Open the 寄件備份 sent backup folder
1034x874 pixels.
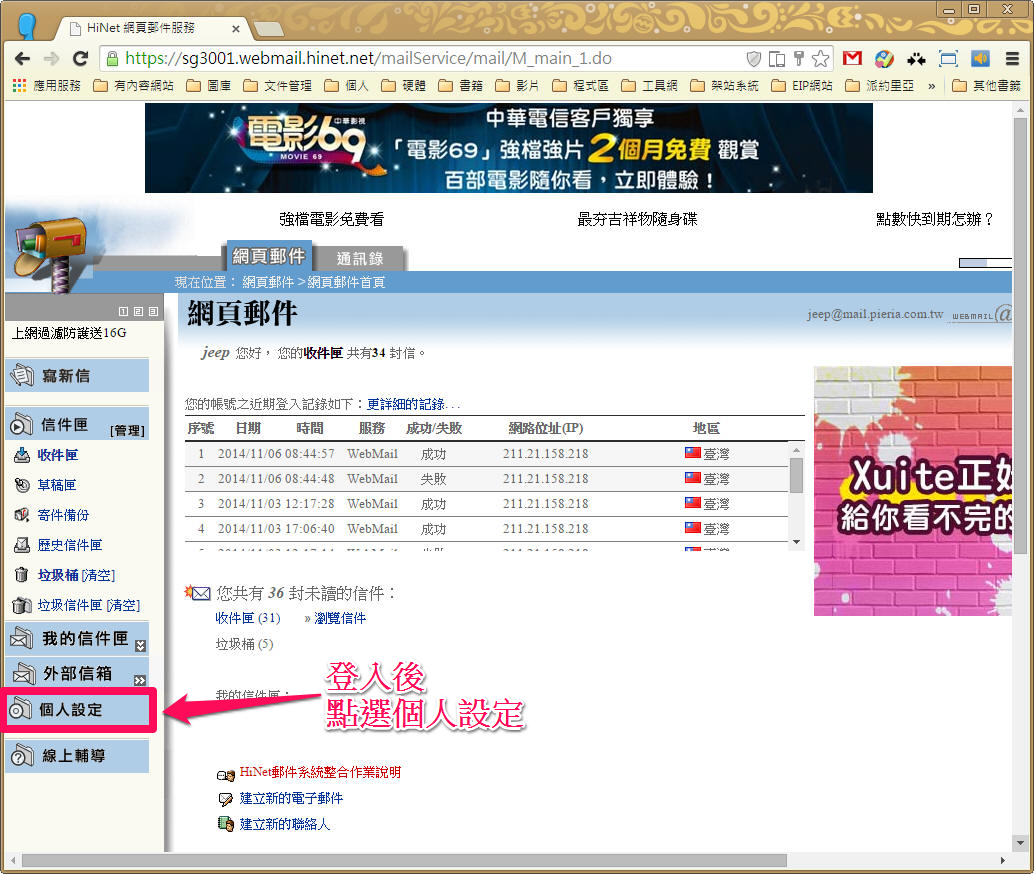point(63,515)
